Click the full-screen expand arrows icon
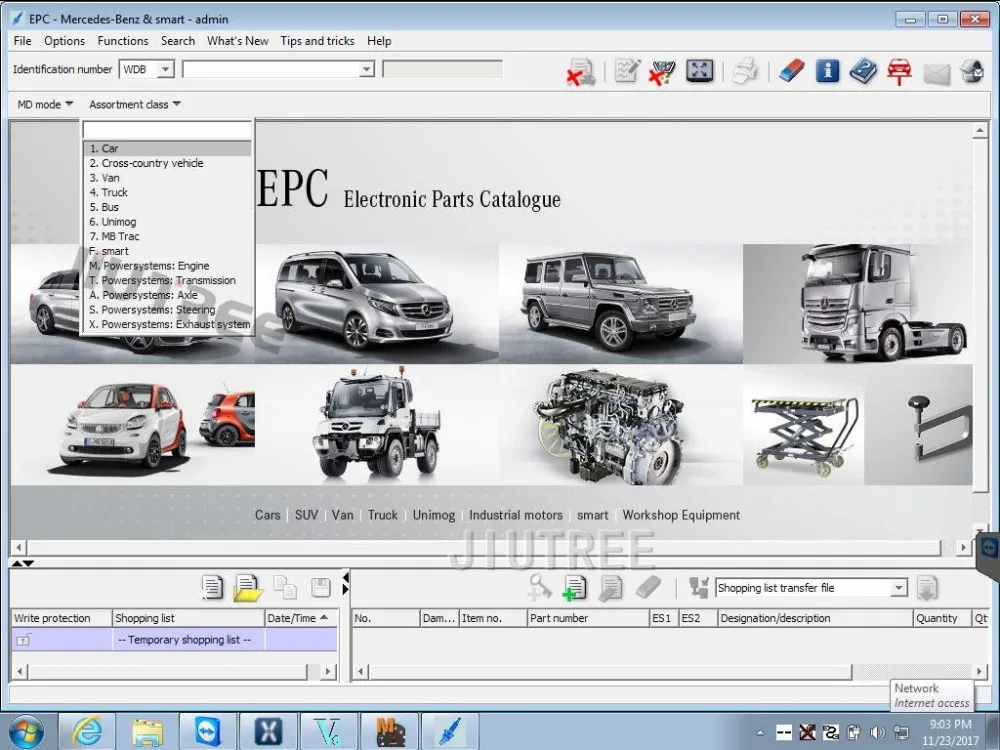The width and height of the screenshot is (1000, 750). click(x=700, y=71)
